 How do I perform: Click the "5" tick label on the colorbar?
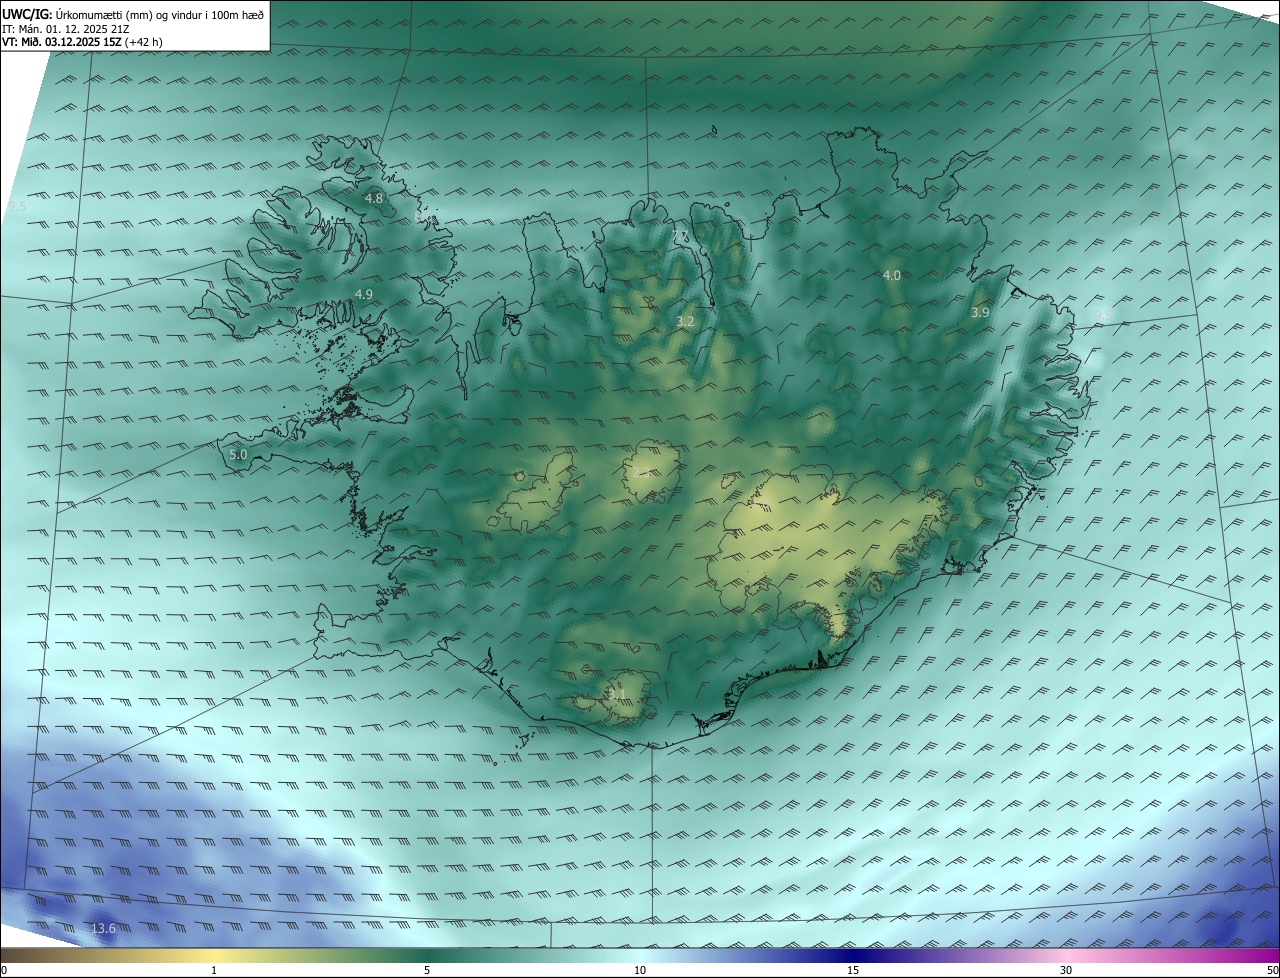point(427,970)
